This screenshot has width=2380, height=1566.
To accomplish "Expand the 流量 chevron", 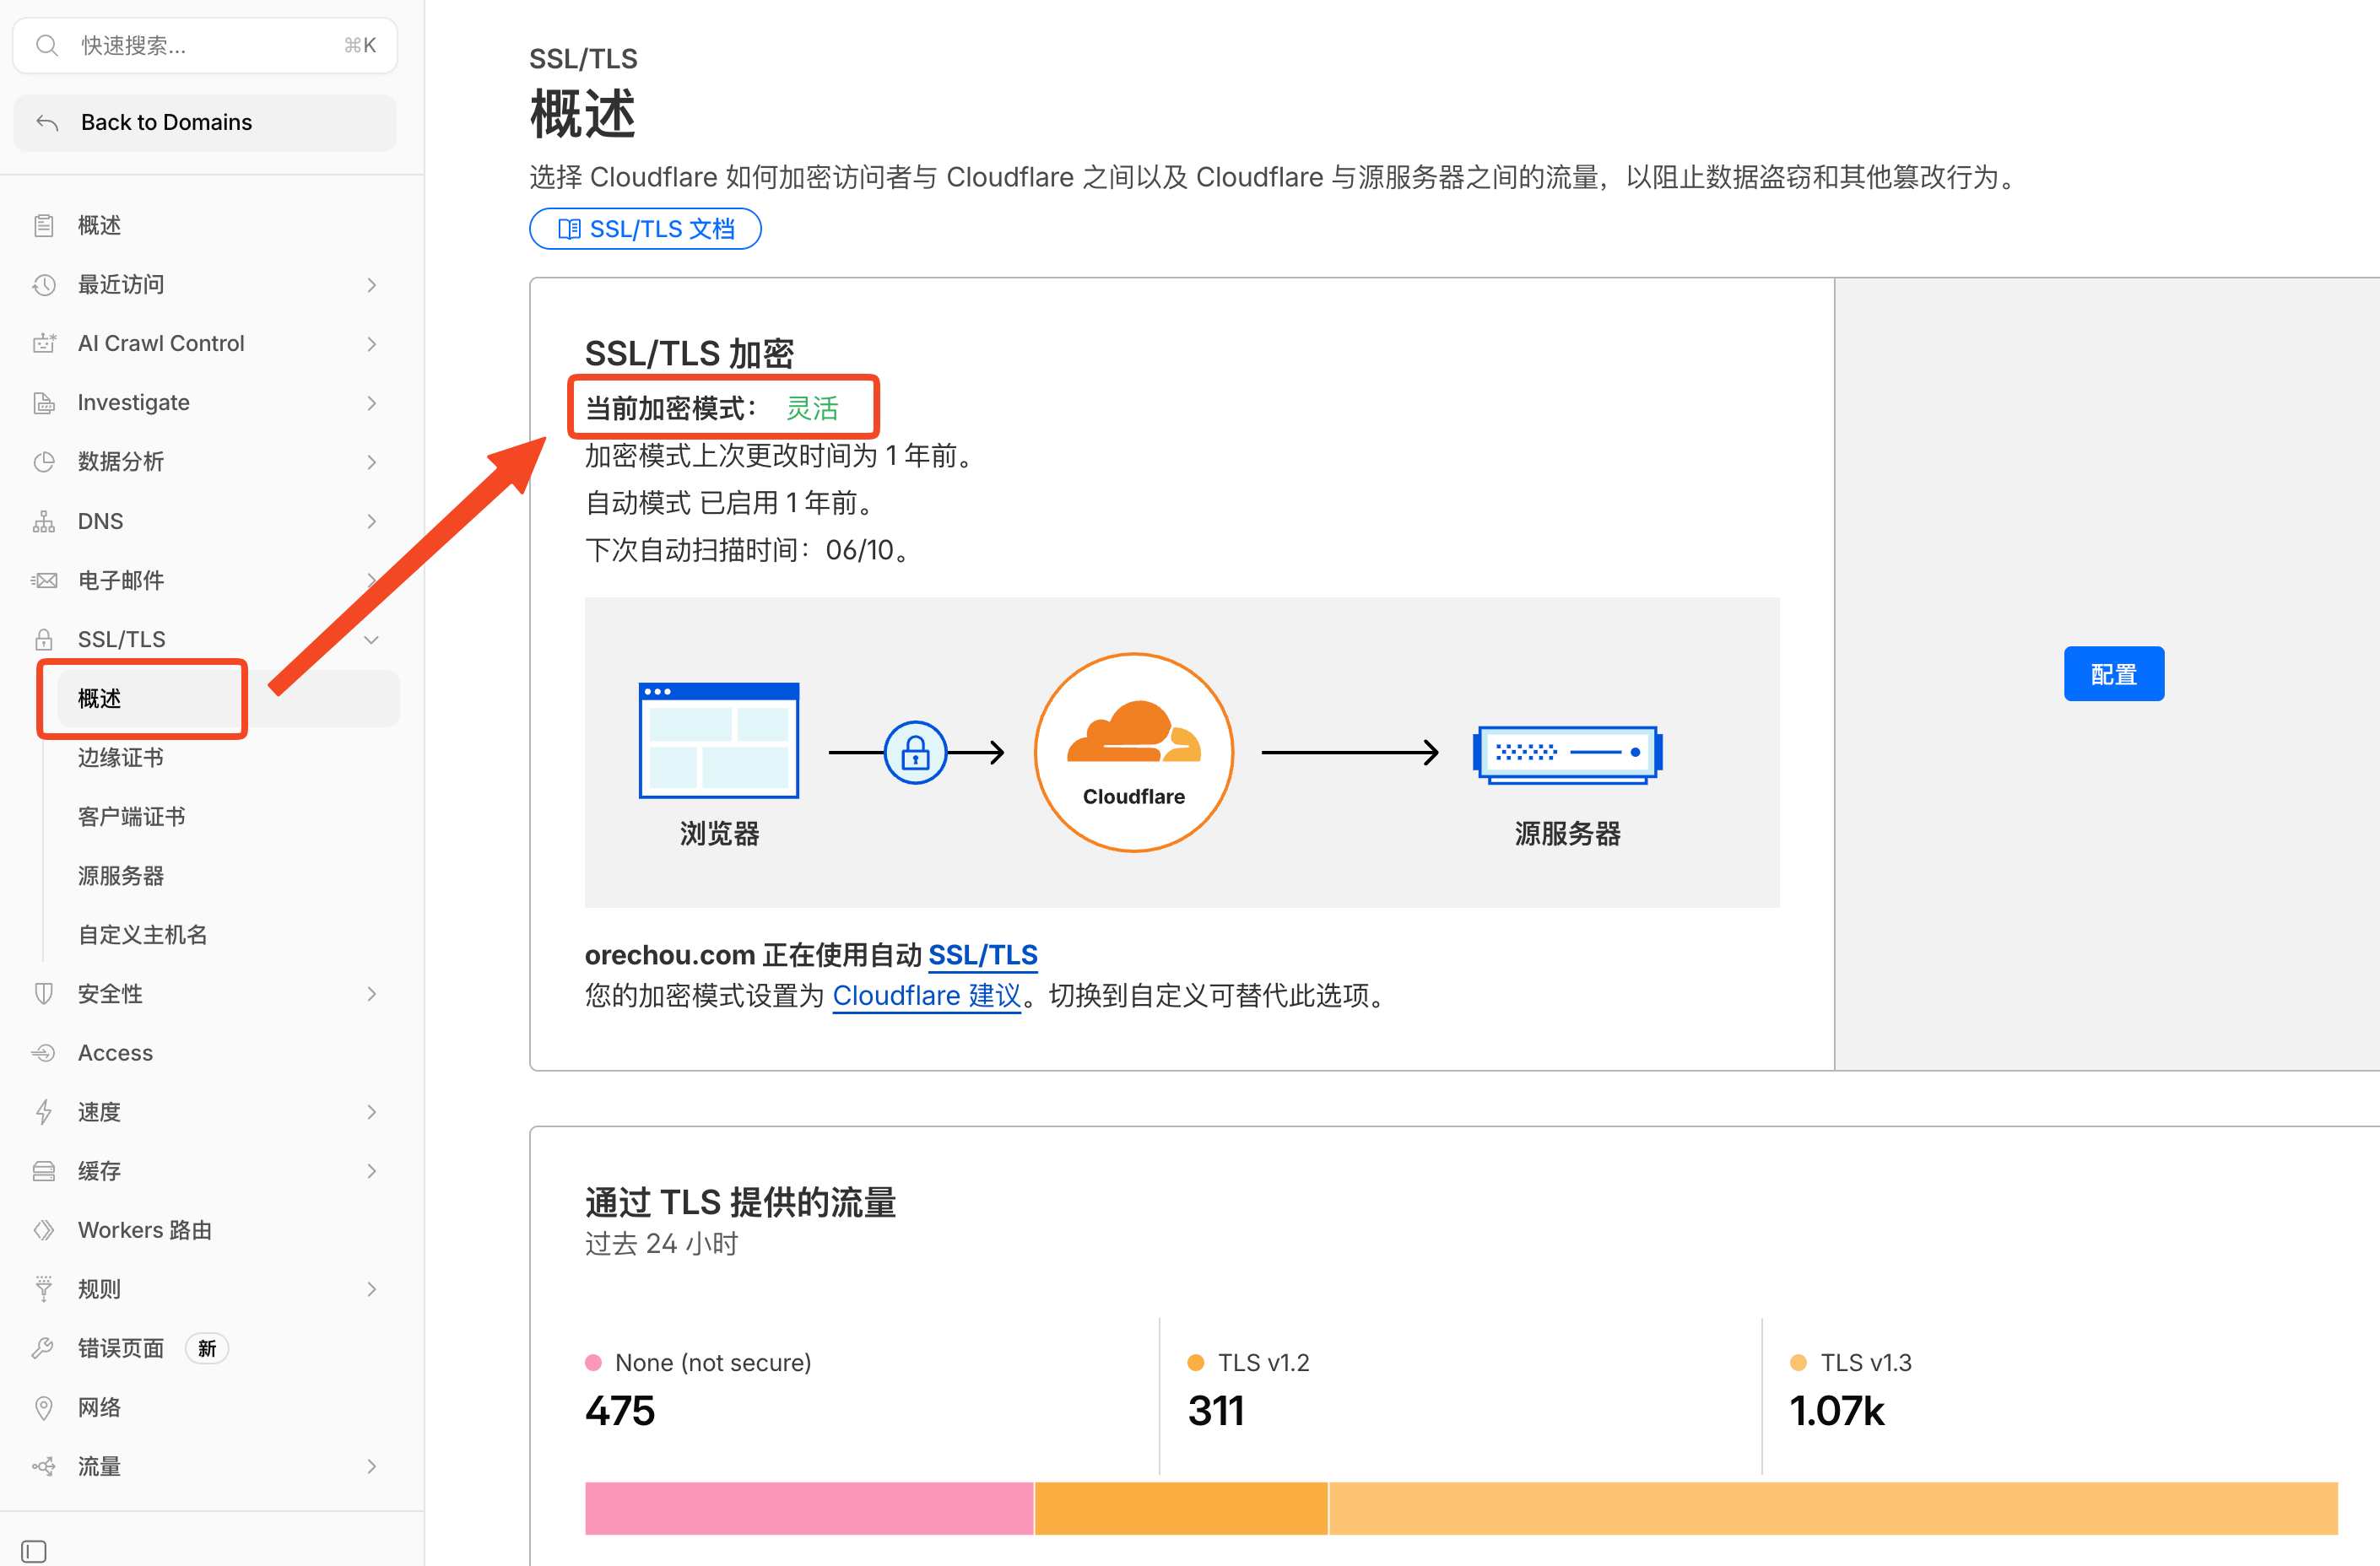I will click(372, 1466).
